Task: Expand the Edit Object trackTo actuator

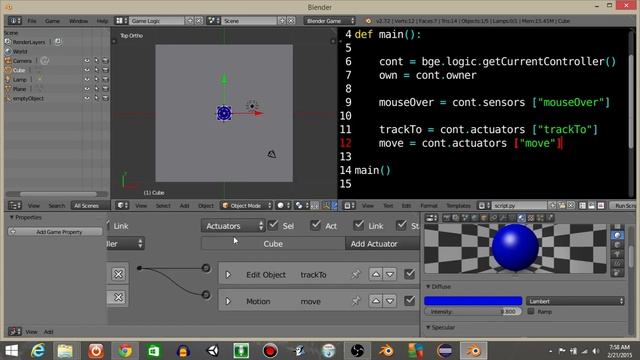Action: [x=228, y=275]
